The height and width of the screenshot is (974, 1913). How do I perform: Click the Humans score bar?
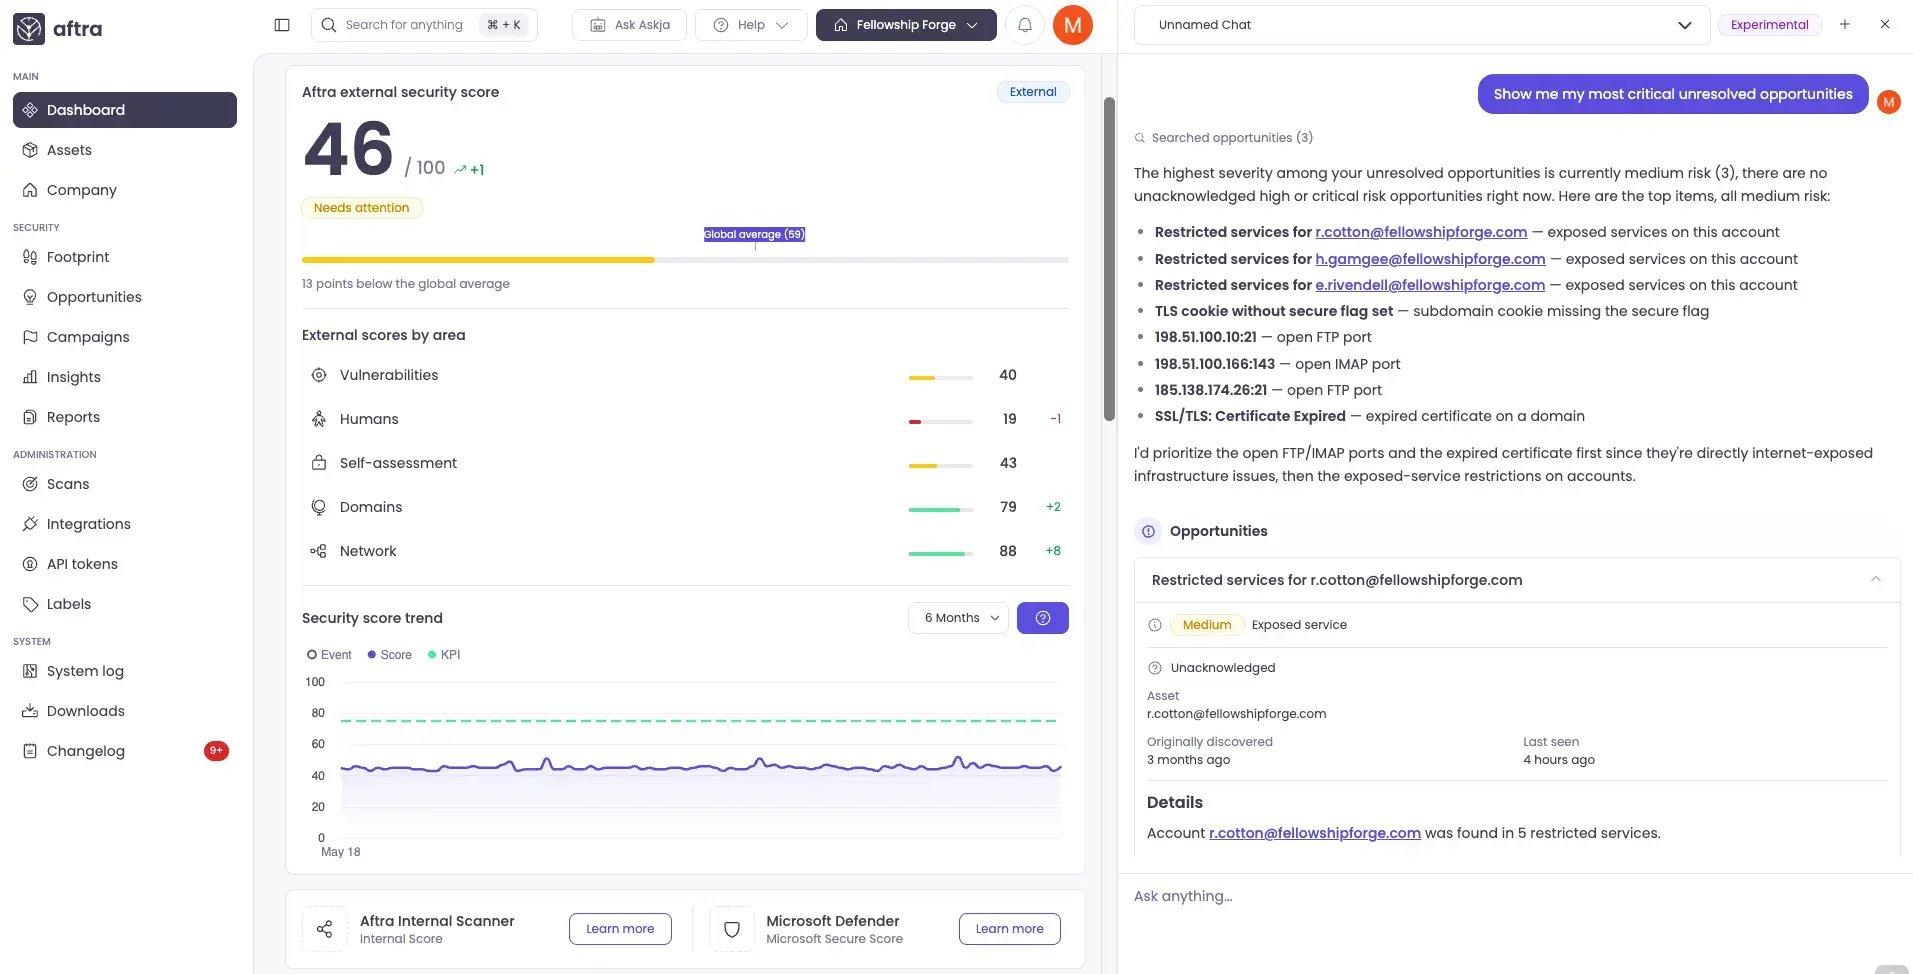pyautogui.click(x=941, y=422)
